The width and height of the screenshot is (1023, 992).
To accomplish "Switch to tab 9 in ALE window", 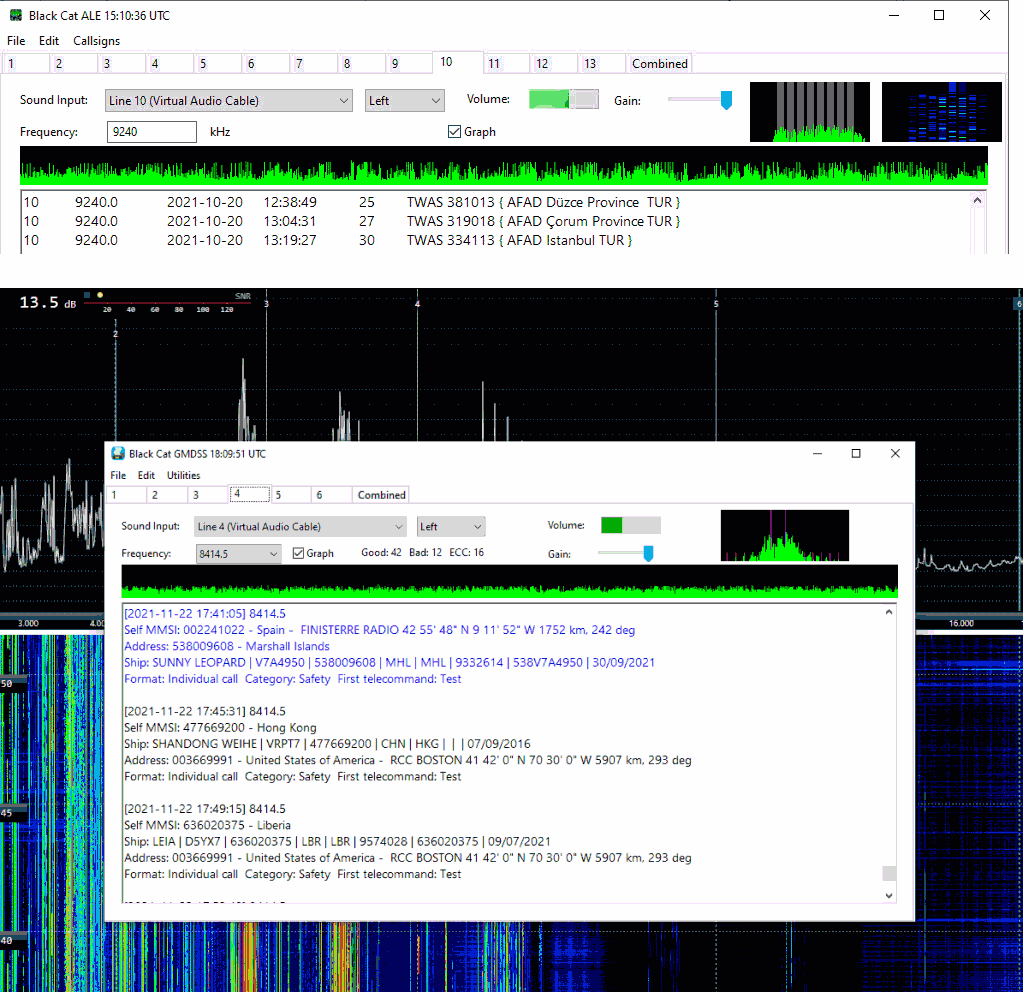I will click(410, 63).
